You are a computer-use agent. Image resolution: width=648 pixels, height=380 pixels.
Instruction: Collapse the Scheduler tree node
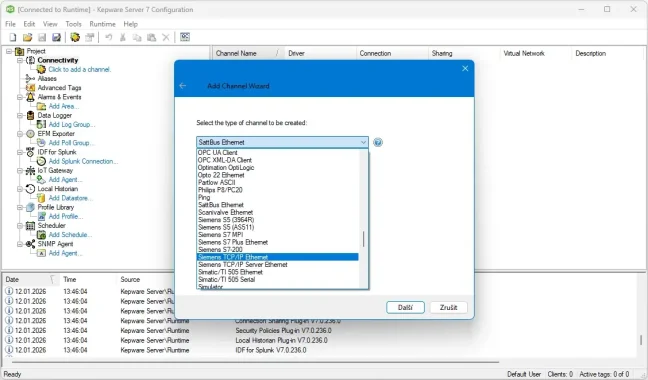pos(20,226)
